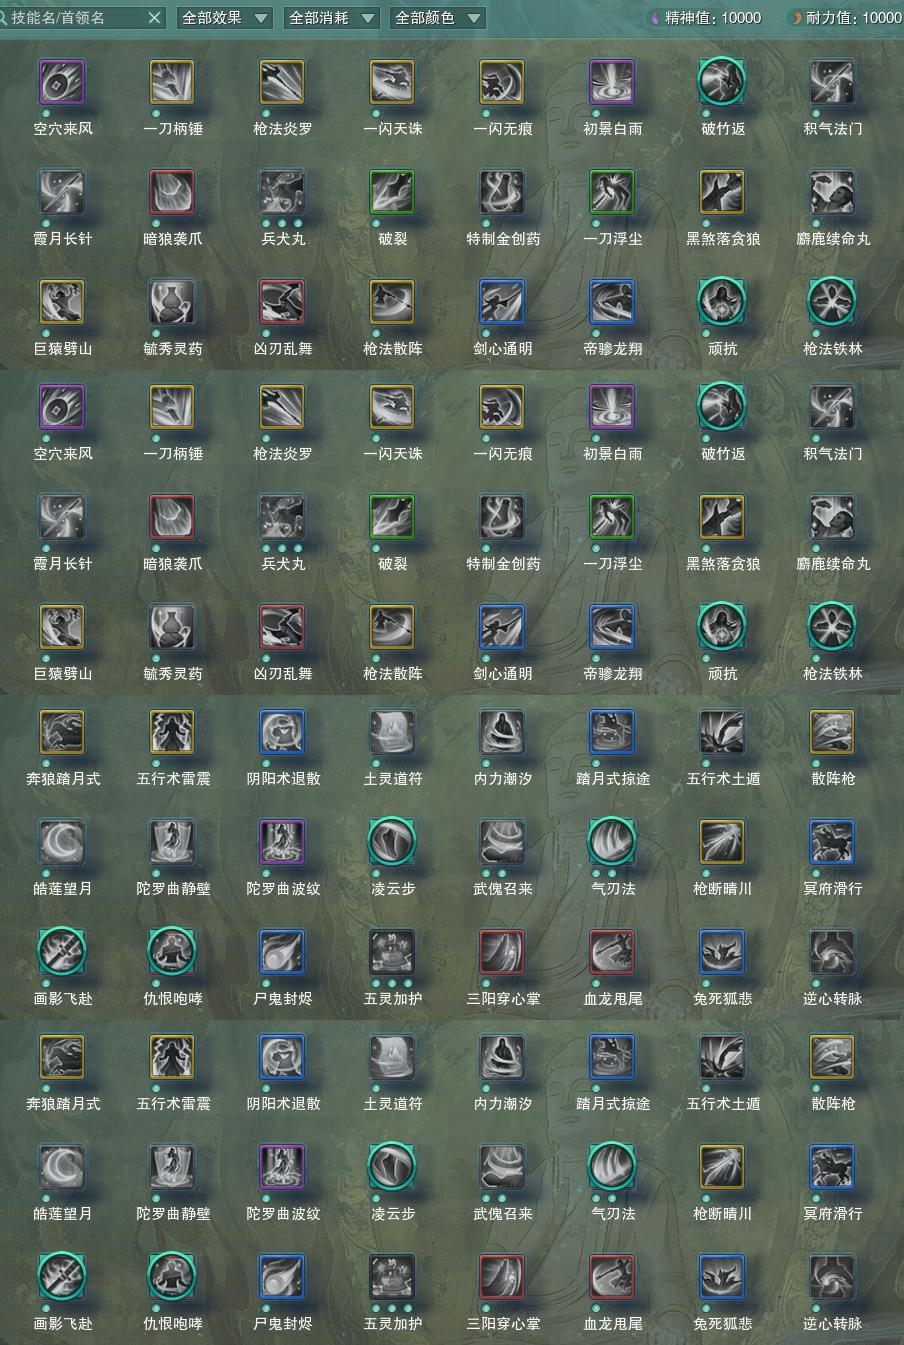Screen dimensions: 904x1345
Task: Choose the first (upper) 破竹返 round icon
Action: click(722, 82)
